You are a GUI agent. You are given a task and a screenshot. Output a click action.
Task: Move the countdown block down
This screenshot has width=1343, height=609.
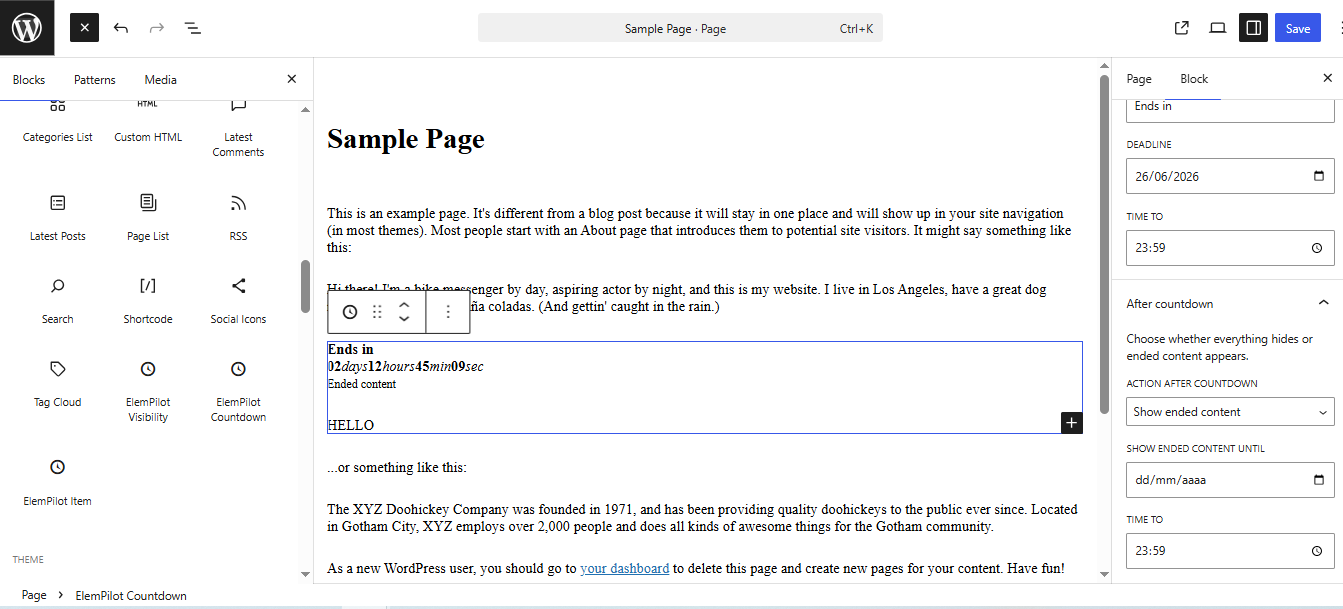[404, 319]
